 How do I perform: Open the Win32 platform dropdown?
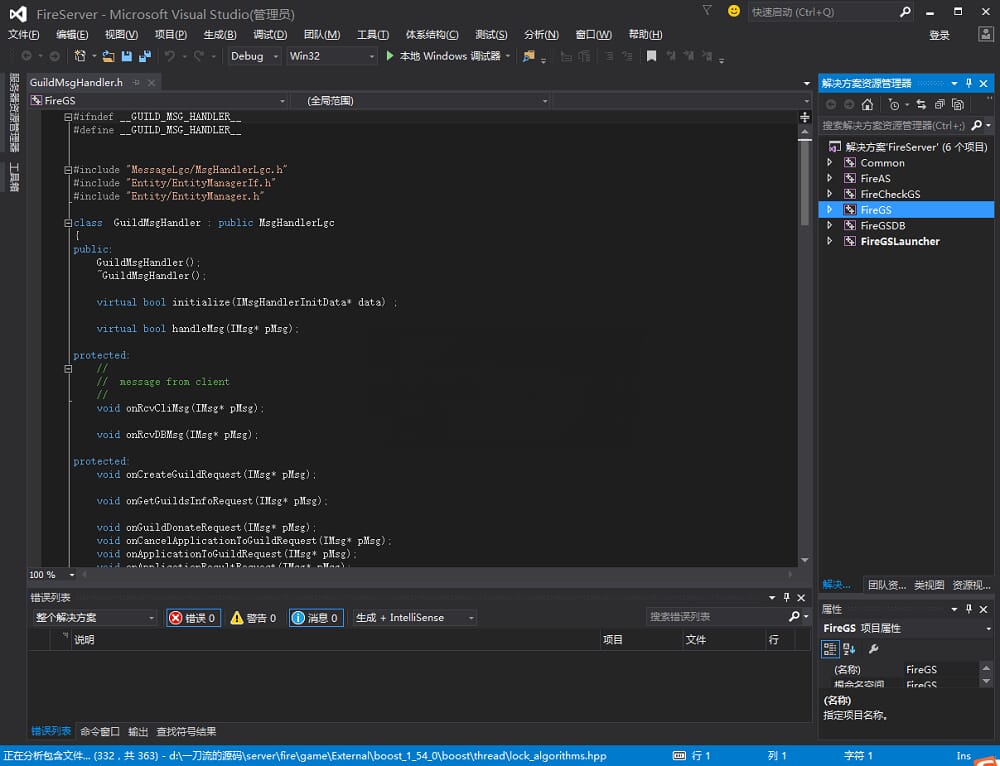coord(332,56)
